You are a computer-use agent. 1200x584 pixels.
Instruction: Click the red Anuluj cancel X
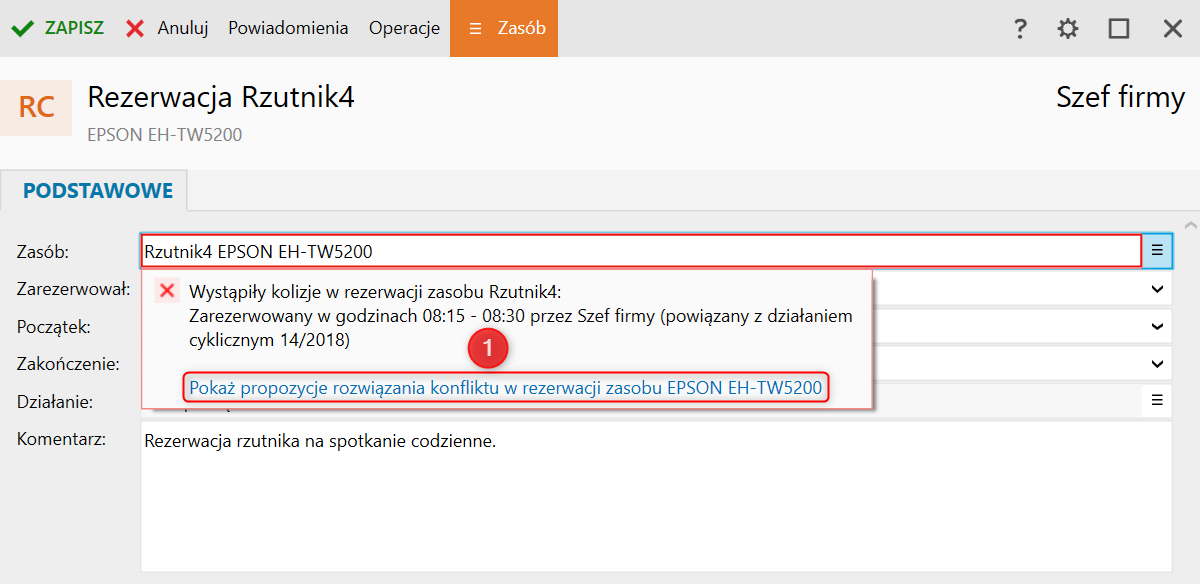coord(135,28)
